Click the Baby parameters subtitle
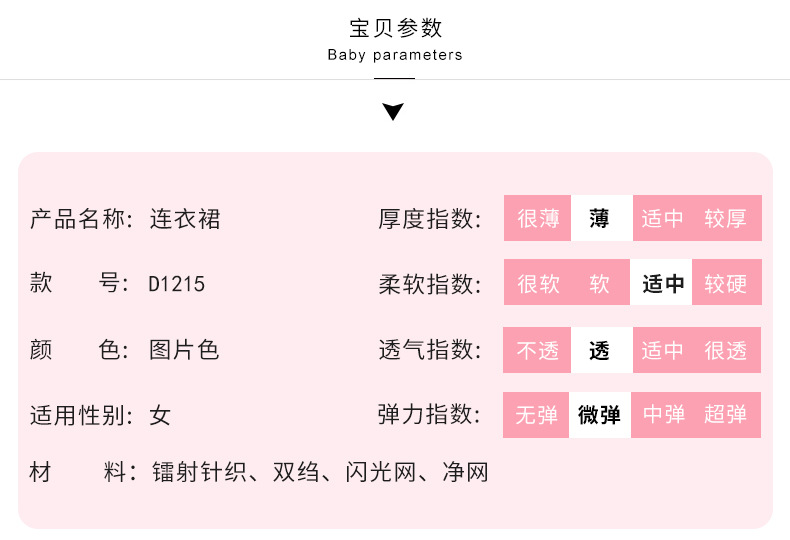The width and height of the screenshot is (790, 540). (x=395, y=55)
